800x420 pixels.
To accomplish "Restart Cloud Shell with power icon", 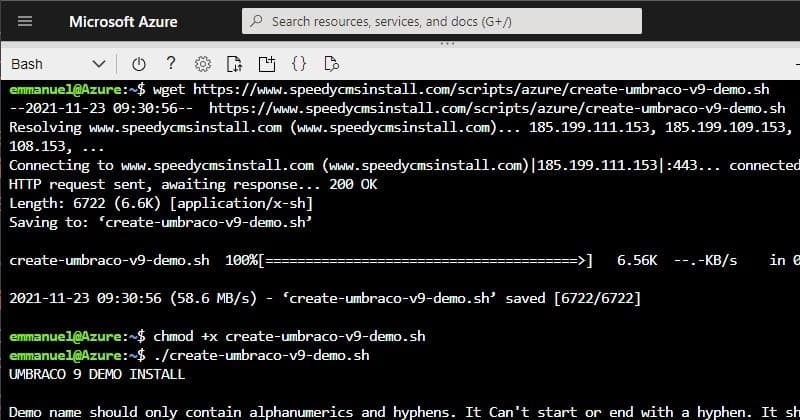I will 139,64.
